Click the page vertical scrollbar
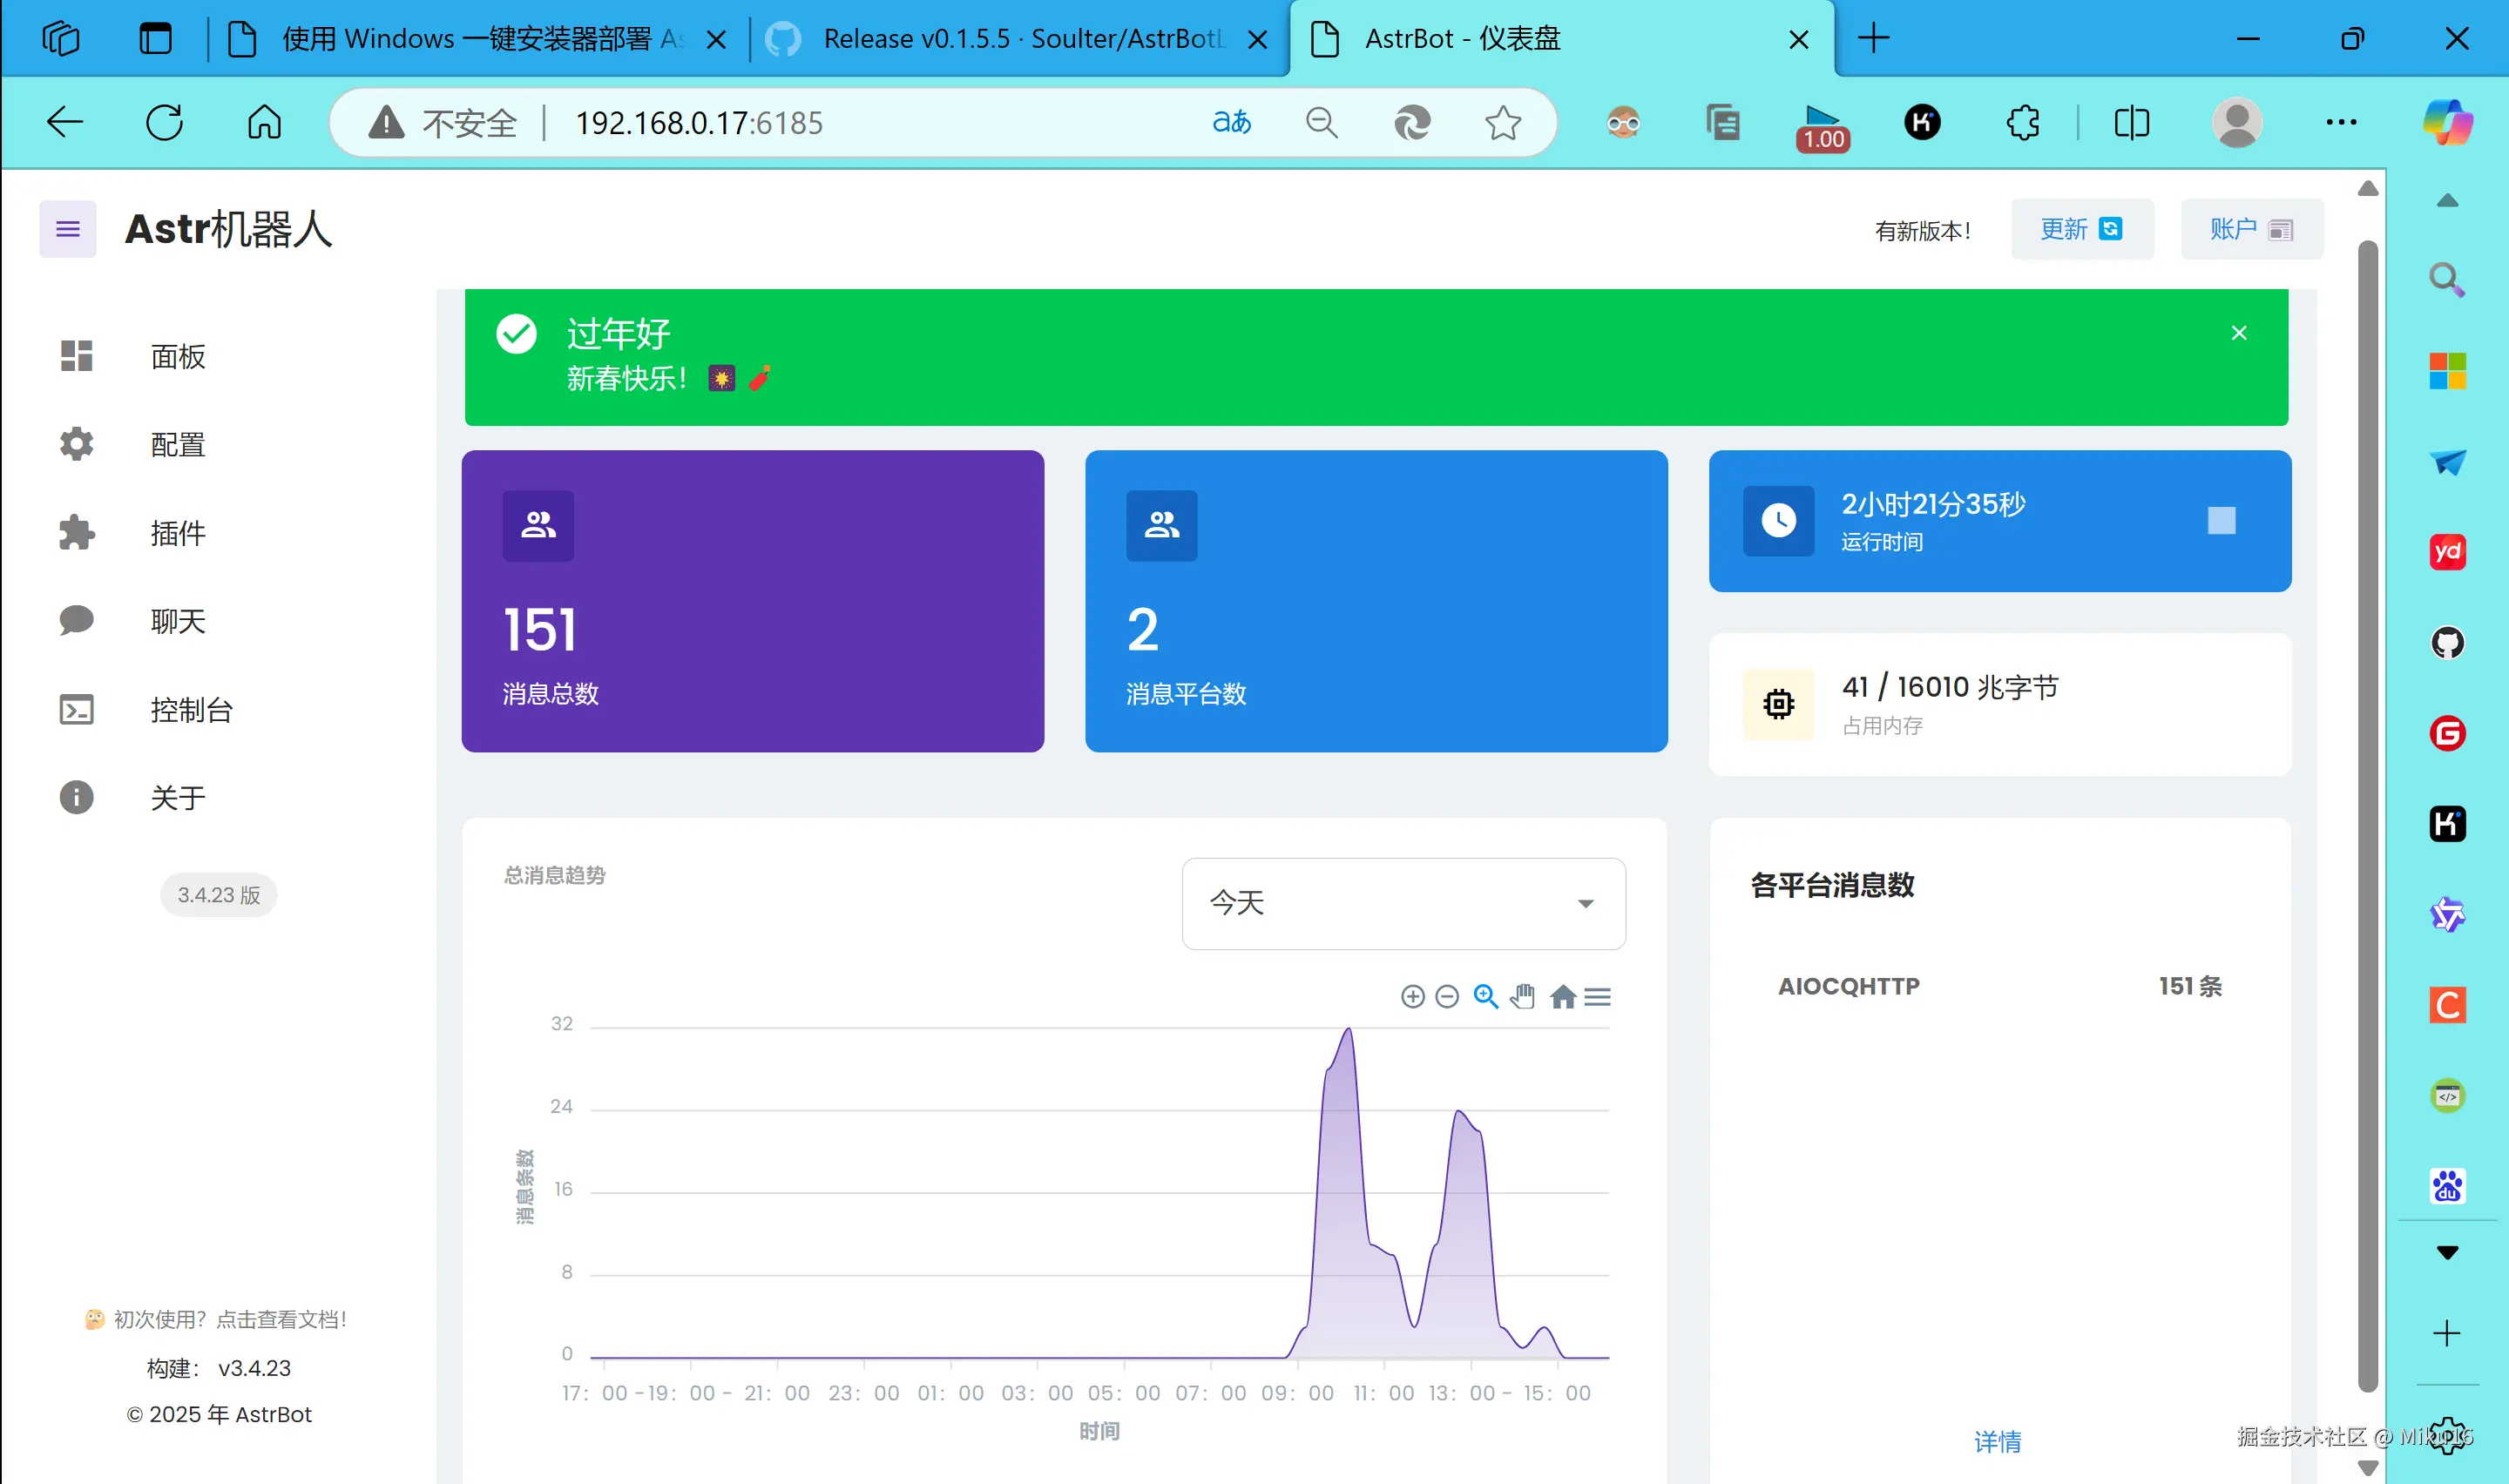 coord(2367,800)
